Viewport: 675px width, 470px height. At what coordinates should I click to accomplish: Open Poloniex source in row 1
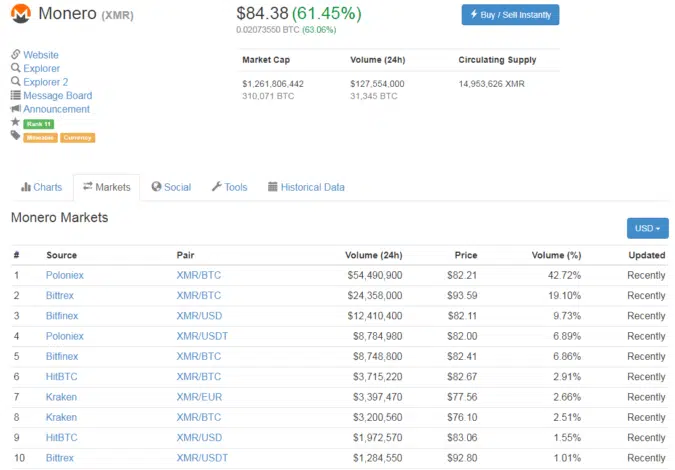coord(65,275)
